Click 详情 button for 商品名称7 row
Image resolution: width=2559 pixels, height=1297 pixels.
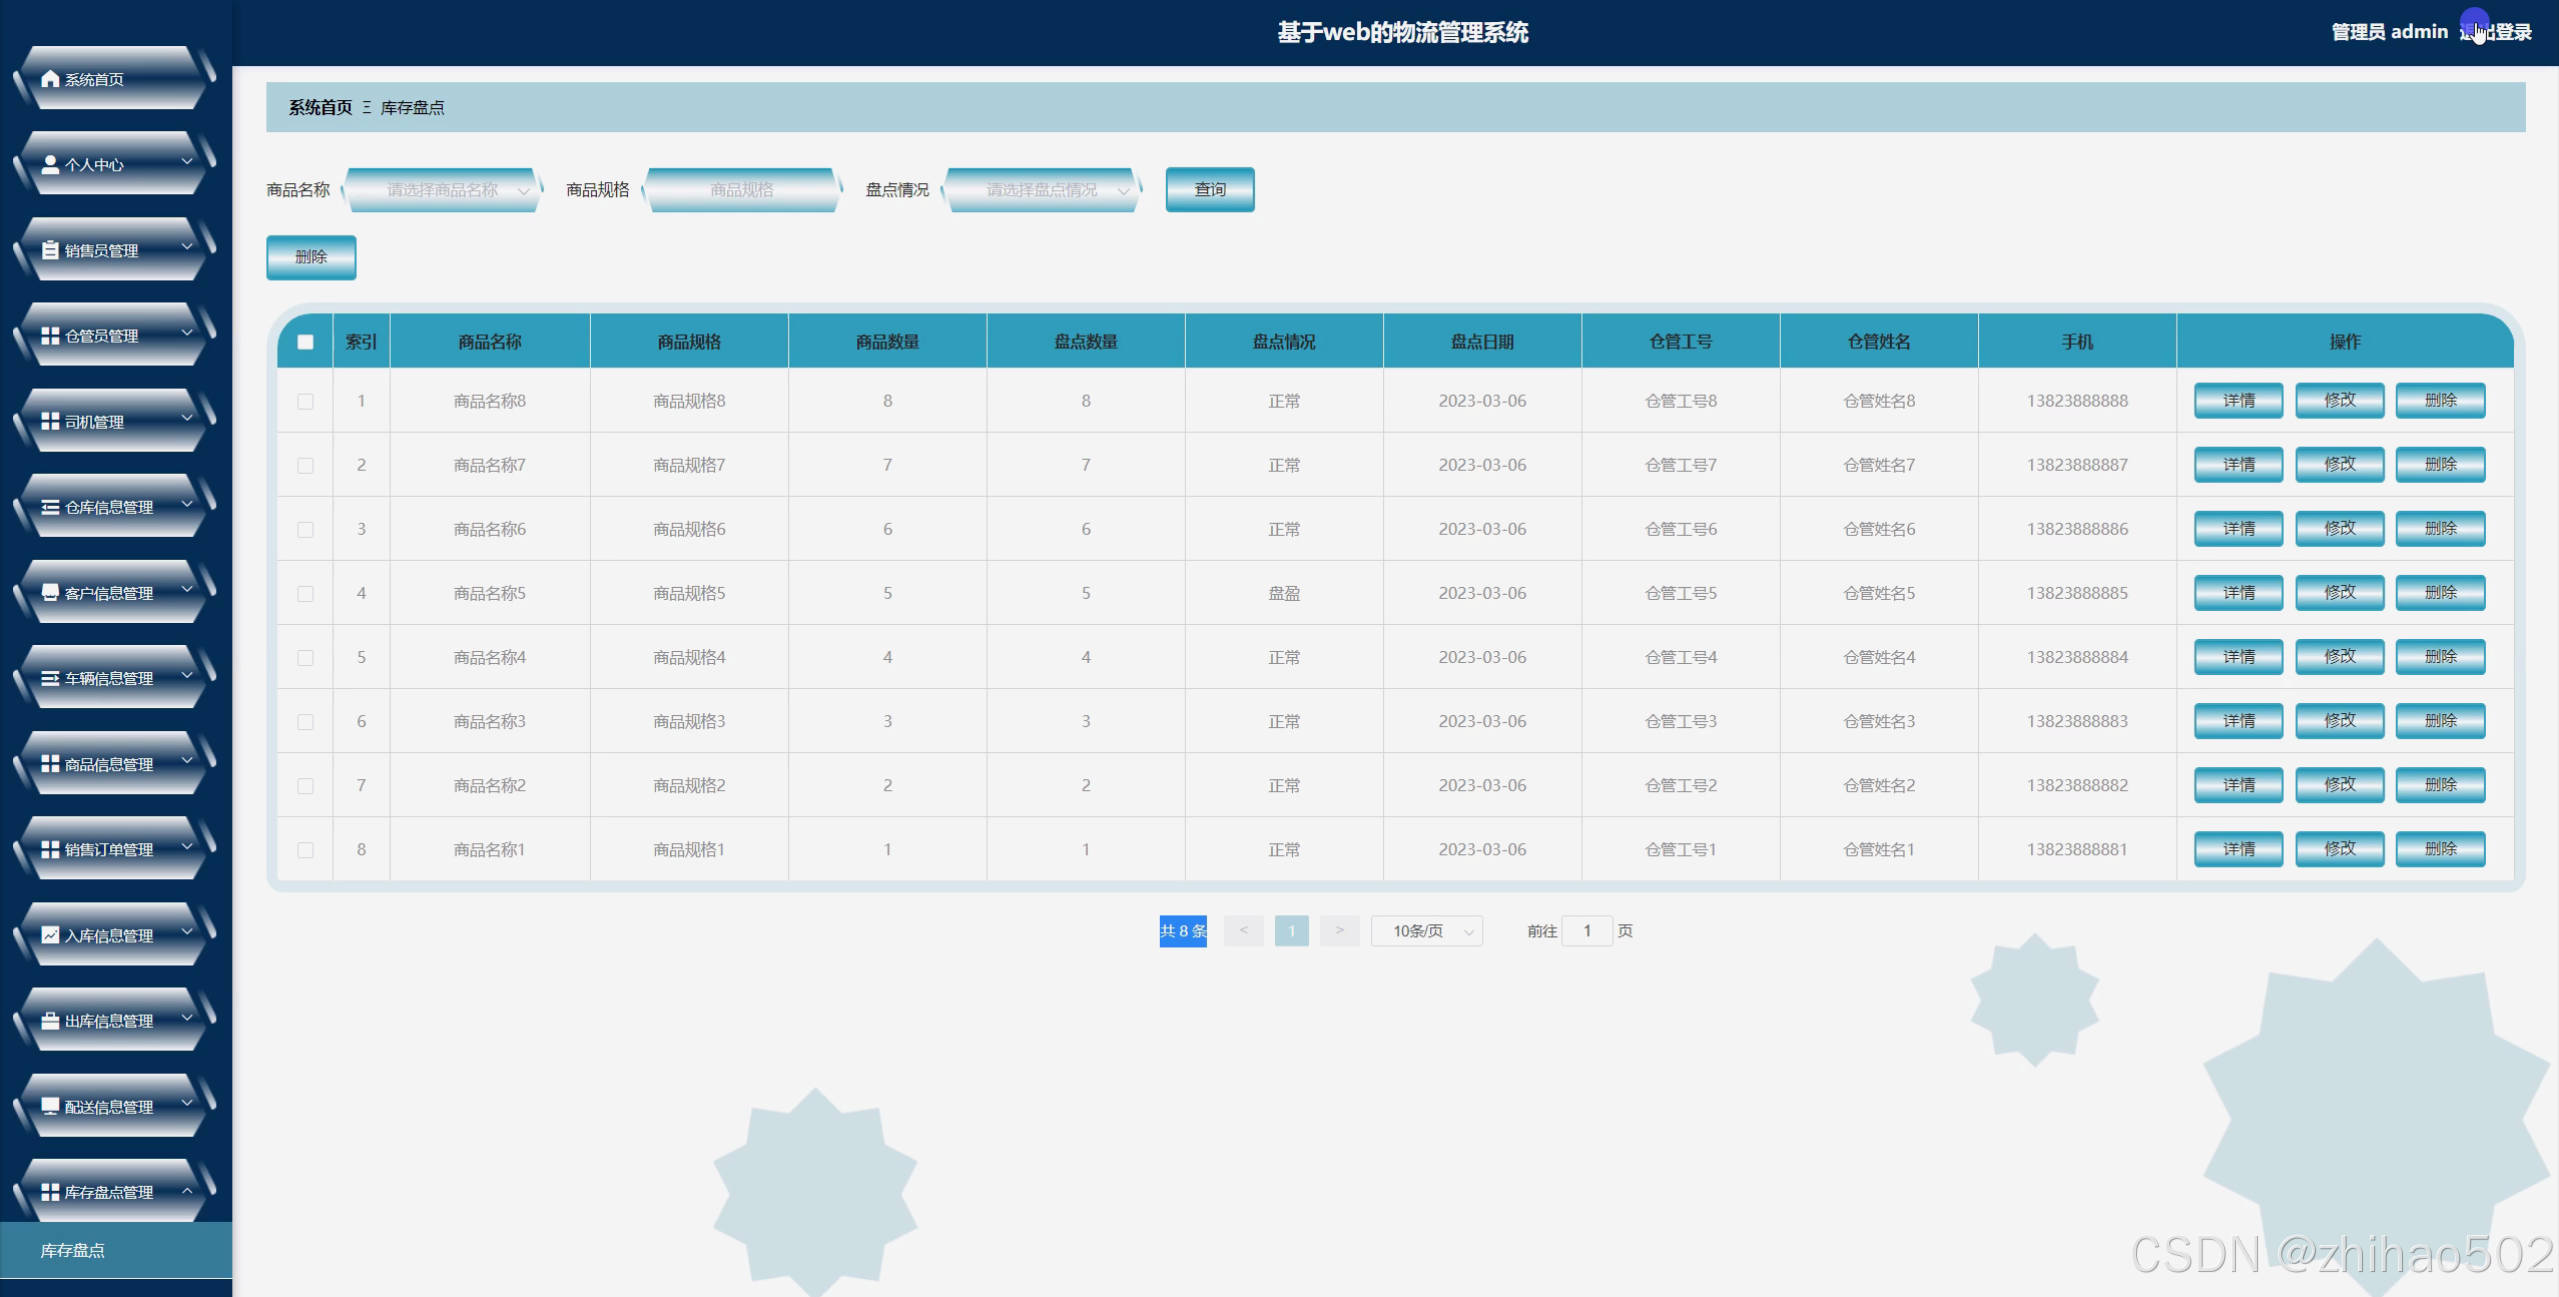2237,465
